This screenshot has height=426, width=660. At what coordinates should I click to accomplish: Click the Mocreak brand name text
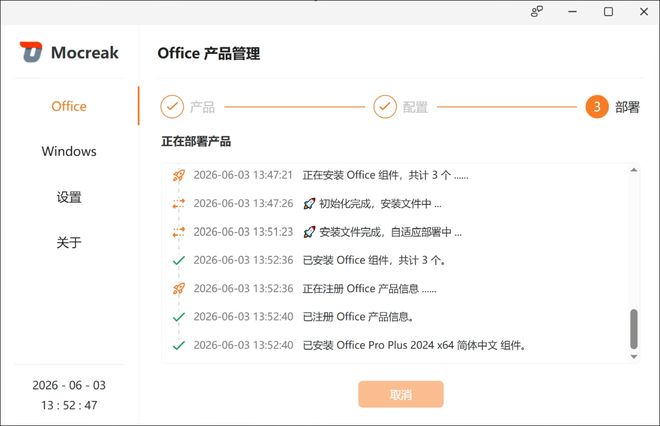[85, 53]
